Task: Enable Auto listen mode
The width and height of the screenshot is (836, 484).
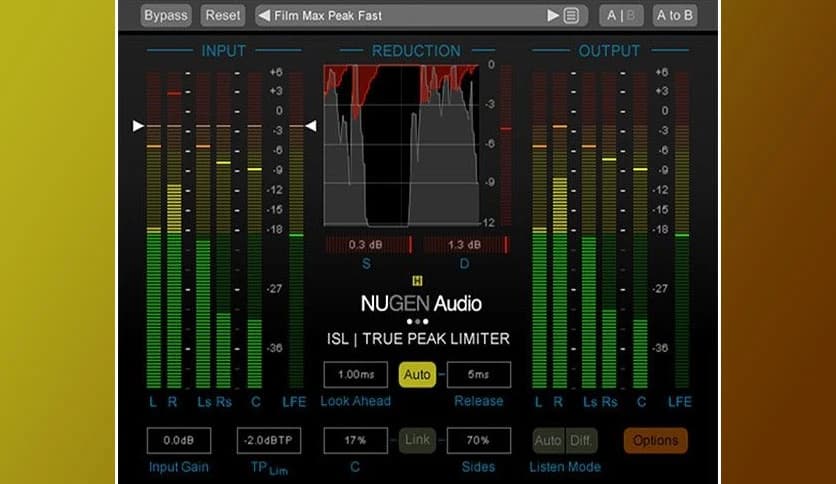Action: click(x=548, y=440)
